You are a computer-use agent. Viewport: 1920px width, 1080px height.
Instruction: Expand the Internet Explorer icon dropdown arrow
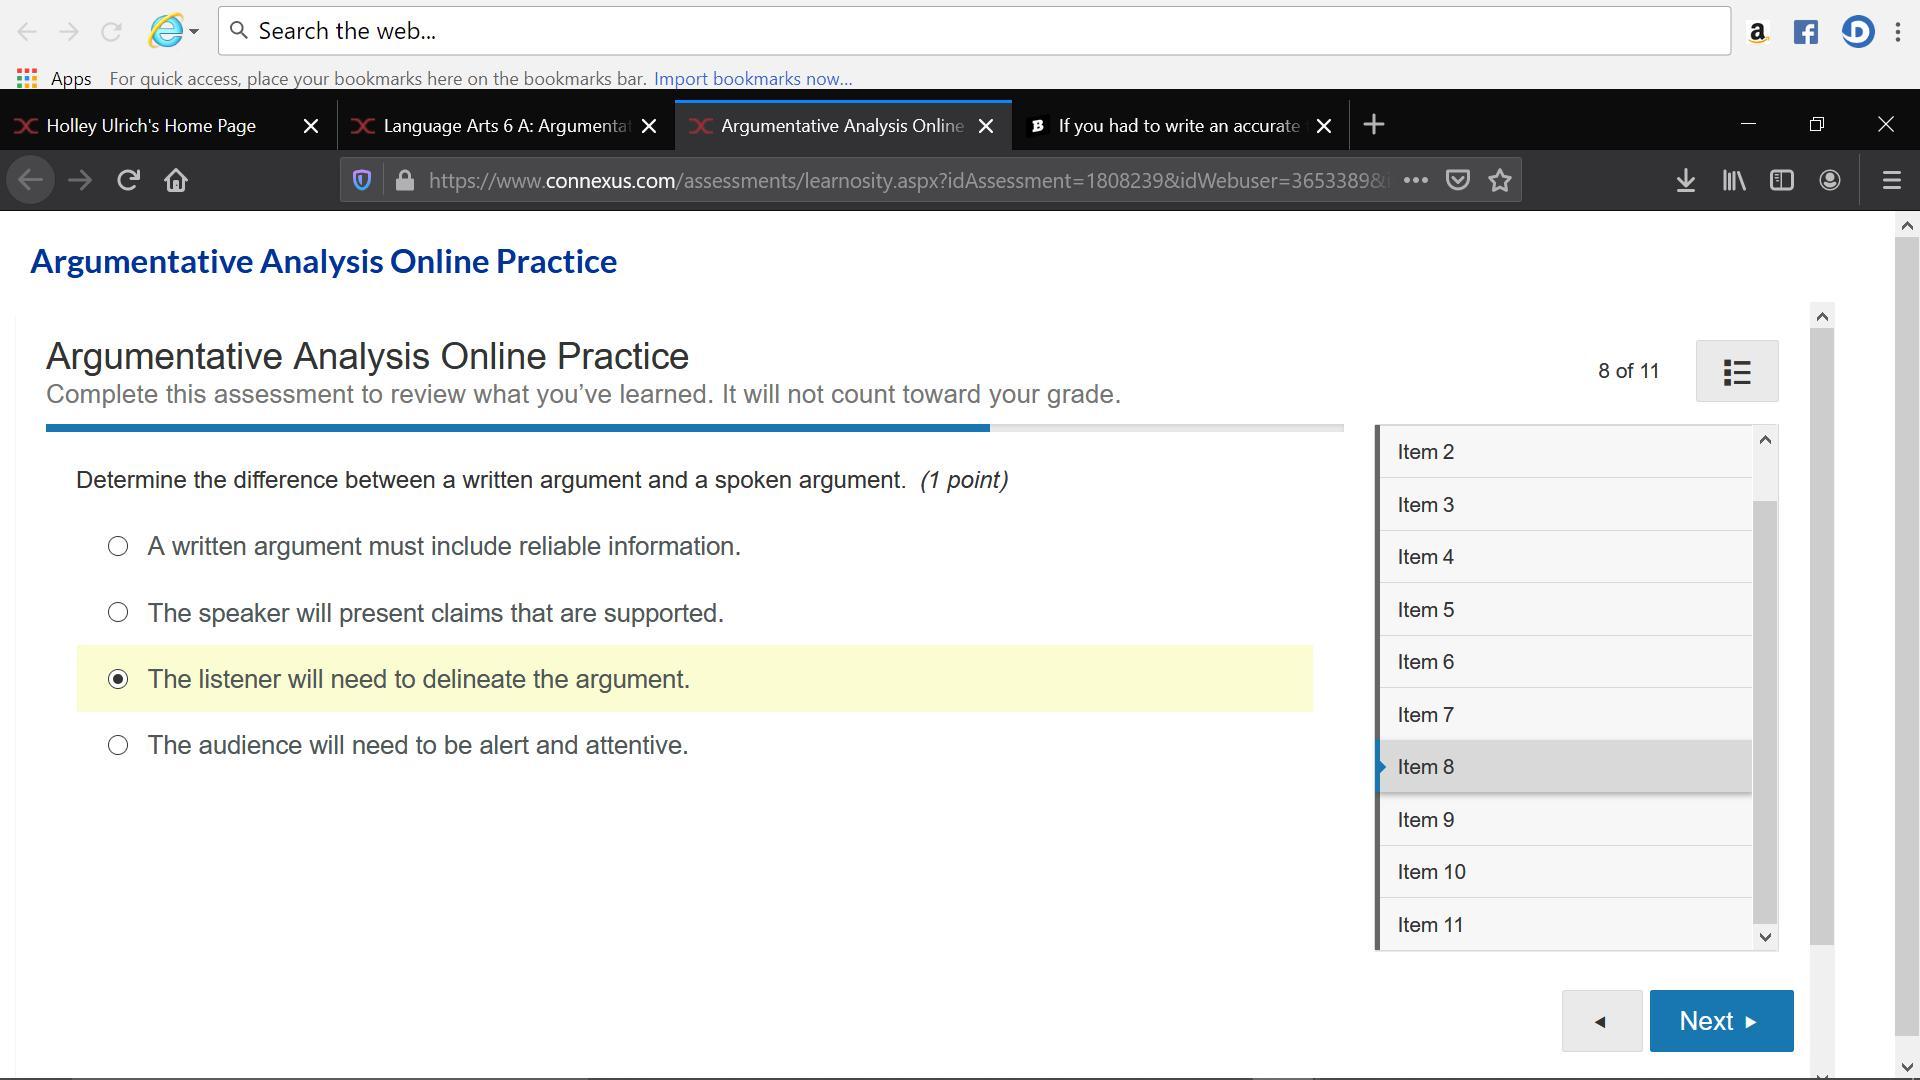point(194,32)
